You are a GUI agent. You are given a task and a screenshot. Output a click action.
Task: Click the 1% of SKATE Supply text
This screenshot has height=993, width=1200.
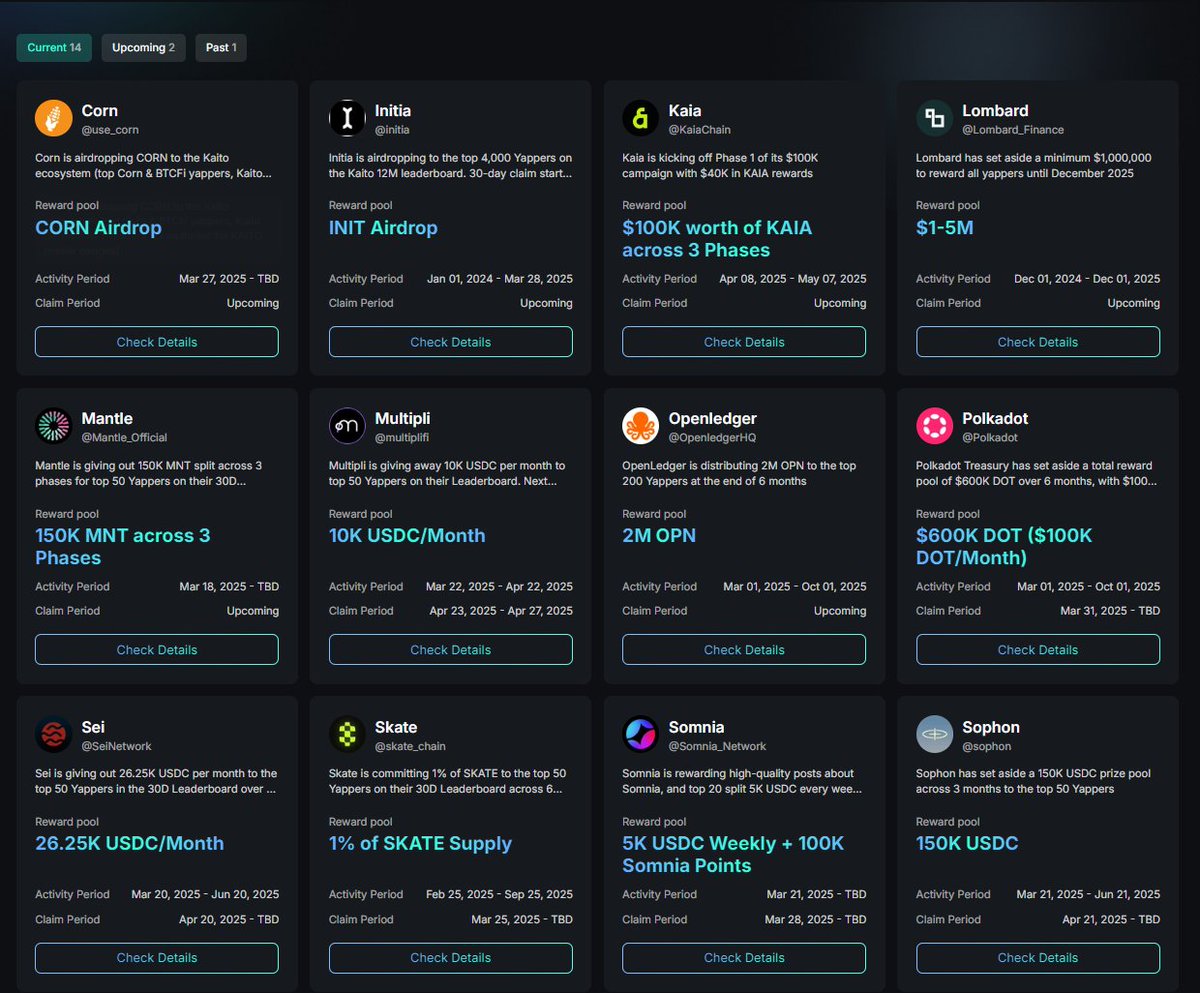click(x=420, y=844)
